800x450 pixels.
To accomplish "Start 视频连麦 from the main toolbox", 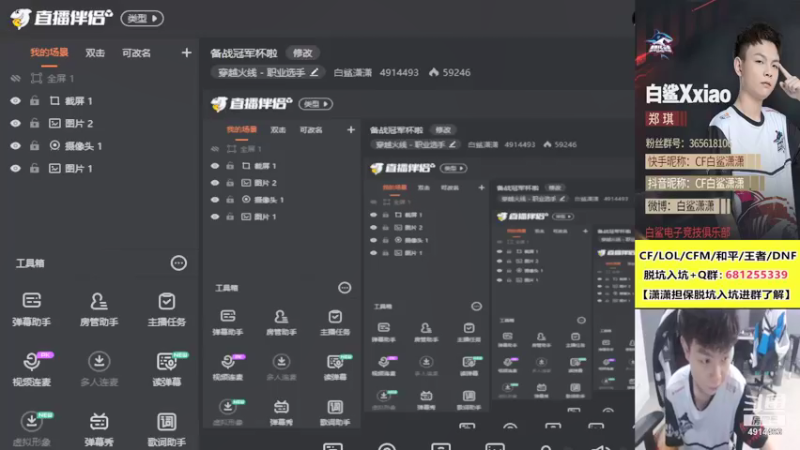I will click(x=32, y=368).
